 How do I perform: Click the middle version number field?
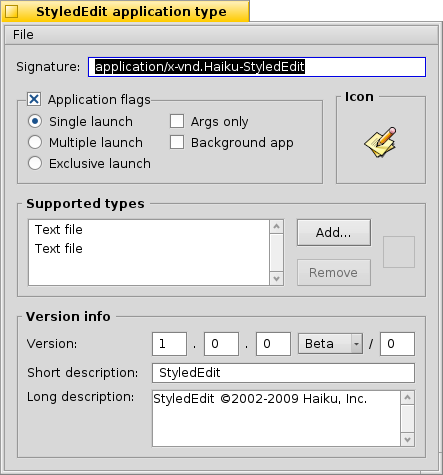(221, 344)
